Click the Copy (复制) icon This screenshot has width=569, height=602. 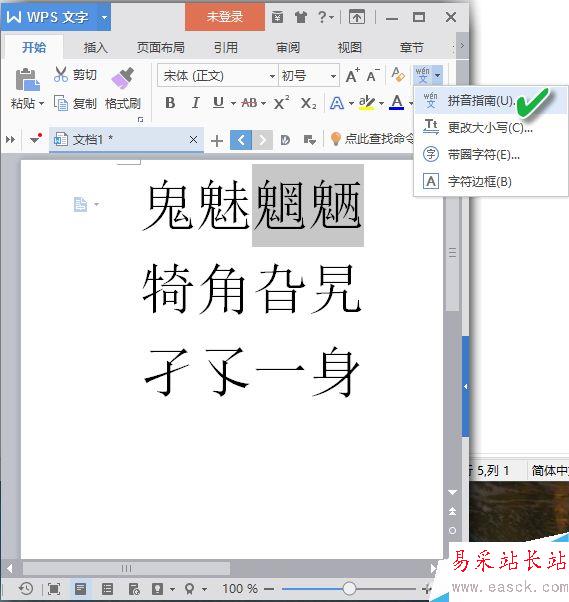pos(61,103)
